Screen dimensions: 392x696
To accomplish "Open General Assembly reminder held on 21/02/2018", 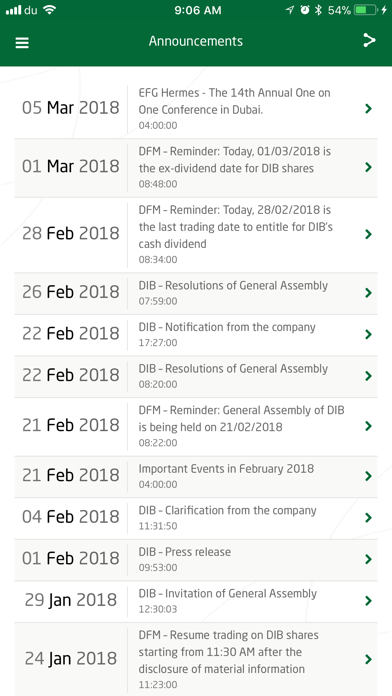I will [x=196, y=426].
